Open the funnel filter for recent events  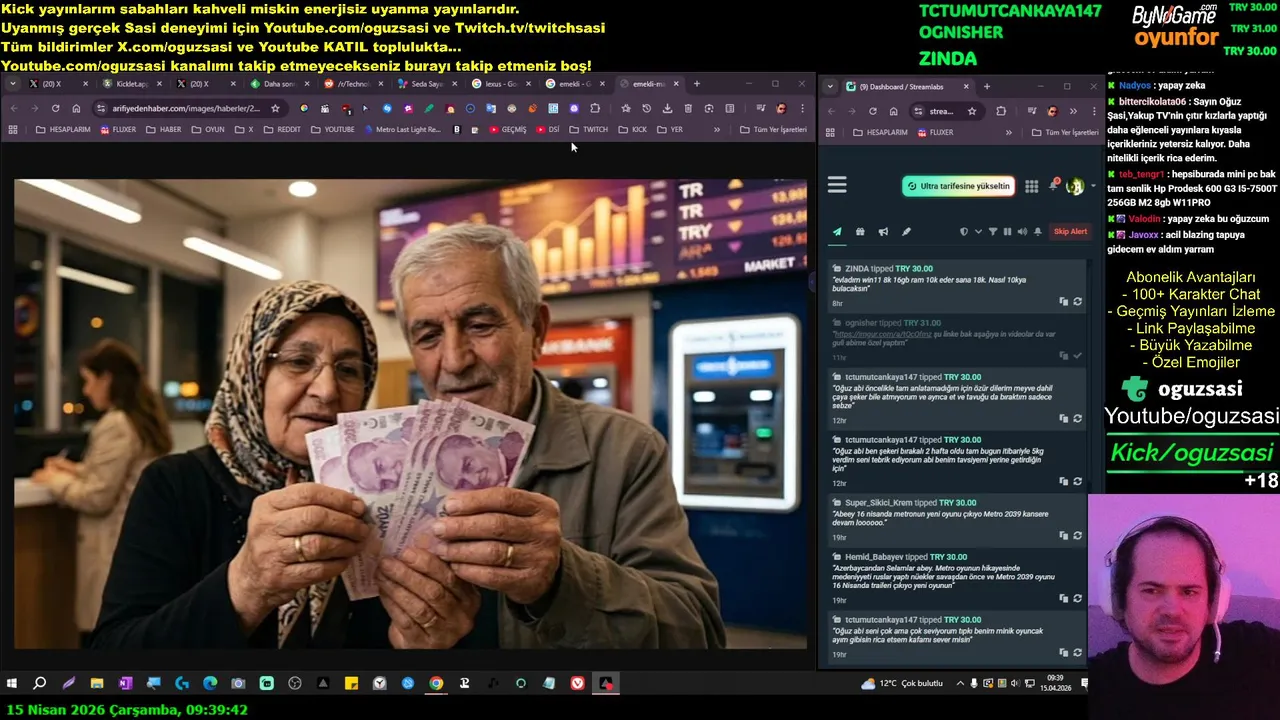993,231
